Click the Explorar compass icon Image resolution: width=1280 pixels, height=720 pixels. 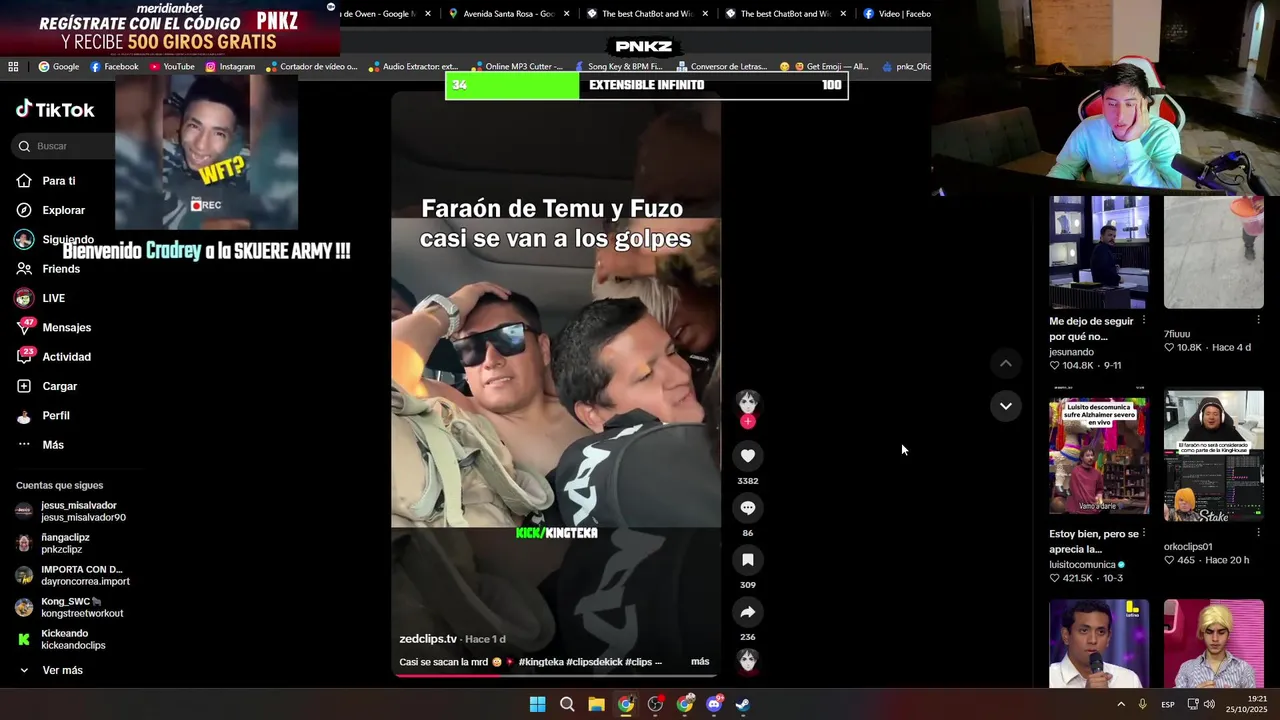24,210
